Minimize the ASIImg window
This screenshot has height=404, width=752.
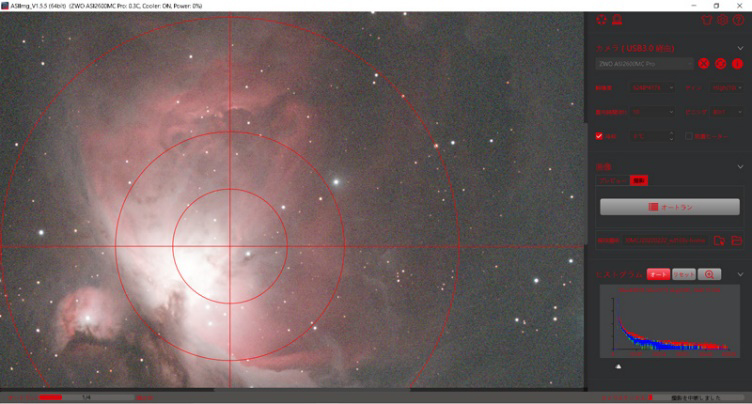pos(693,6)
